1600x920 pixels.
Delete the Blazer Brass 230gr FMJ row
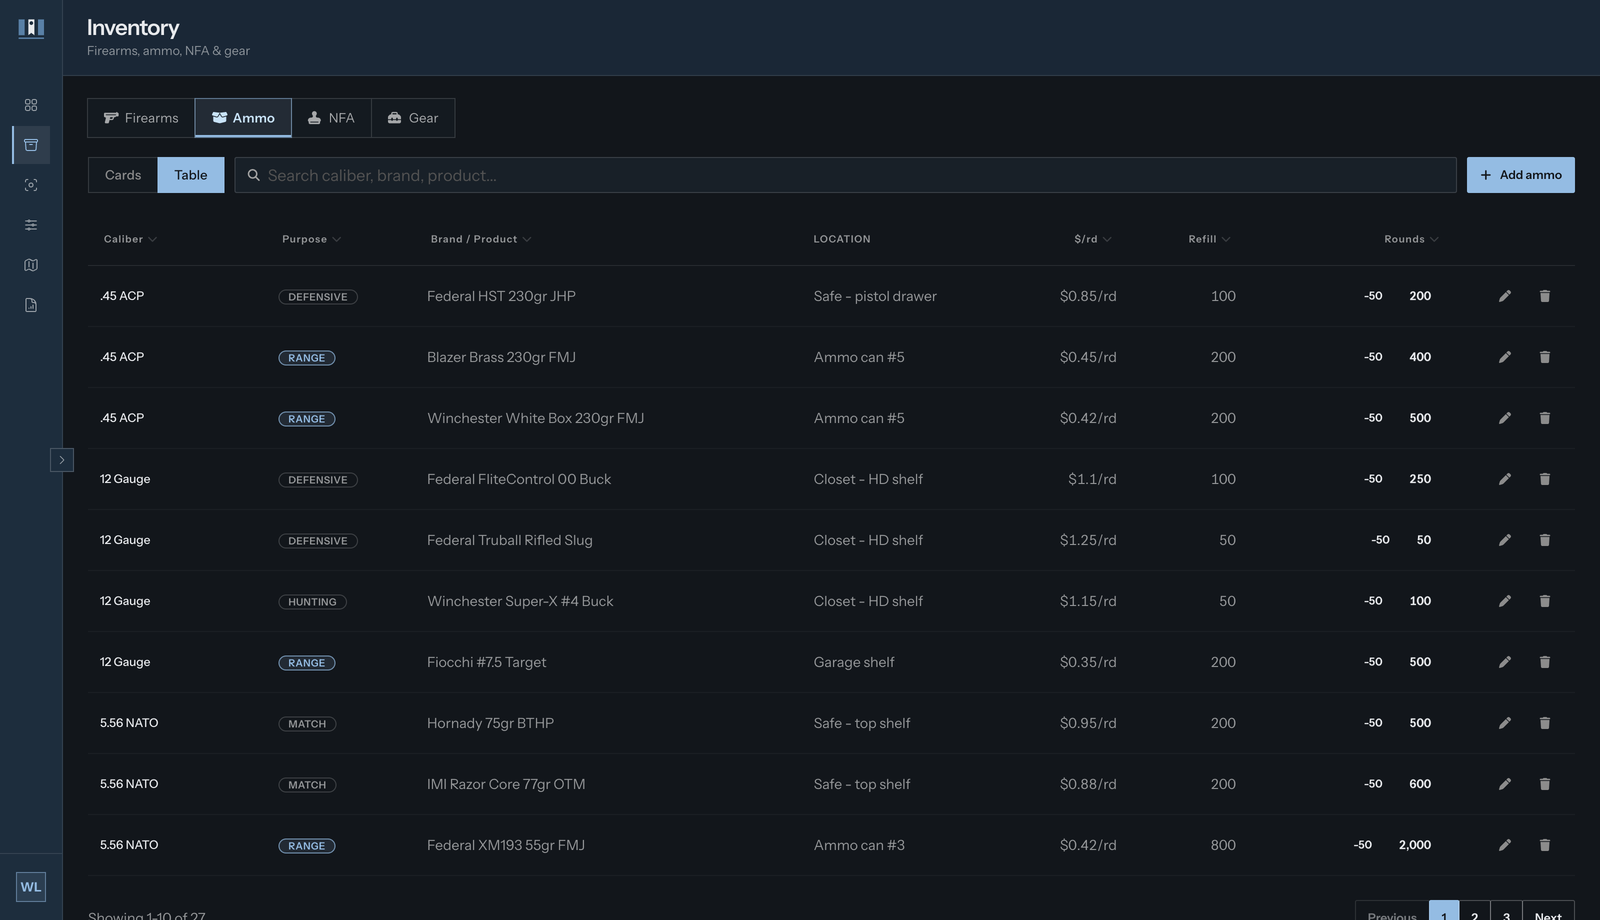1544,357
